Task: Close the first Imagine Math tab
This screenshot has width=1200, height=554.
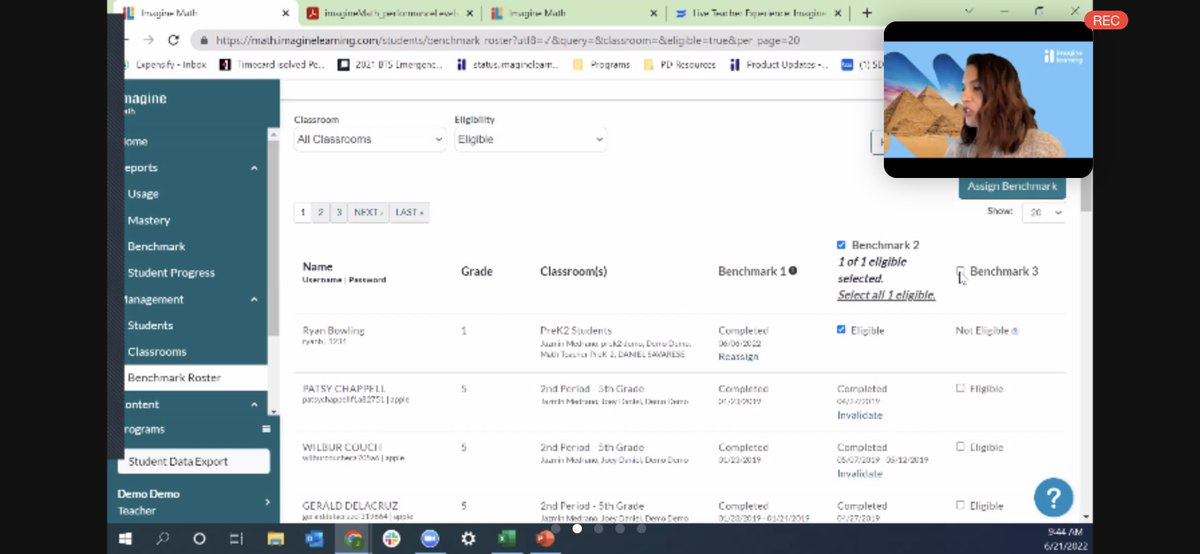Action: coord(285,13)
